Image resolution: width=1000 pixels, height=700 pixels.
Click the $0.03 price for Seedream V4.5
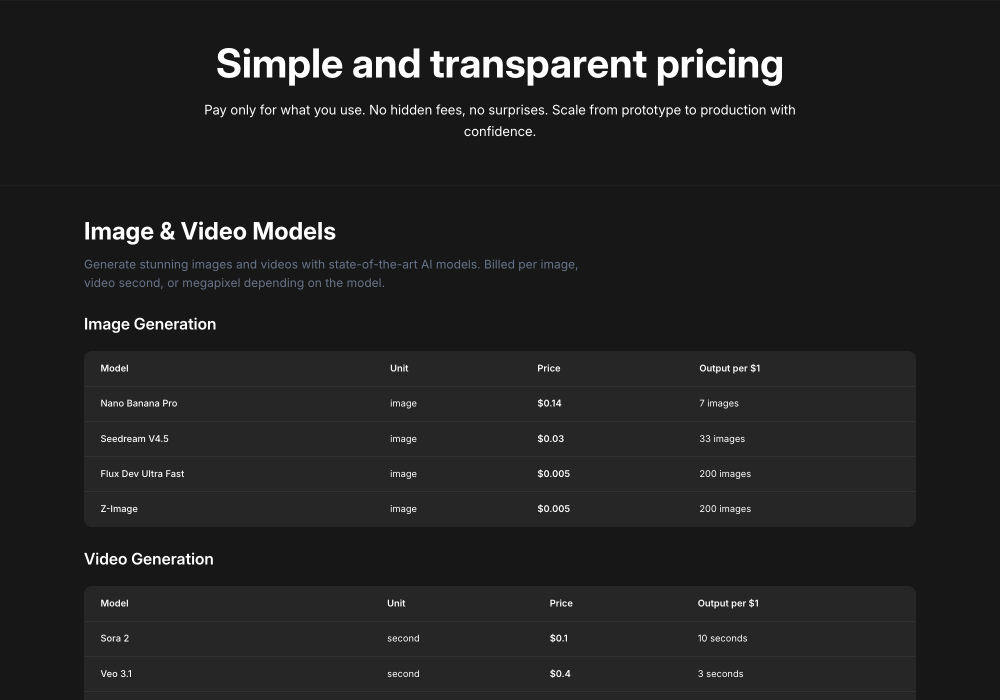point(550,439)
